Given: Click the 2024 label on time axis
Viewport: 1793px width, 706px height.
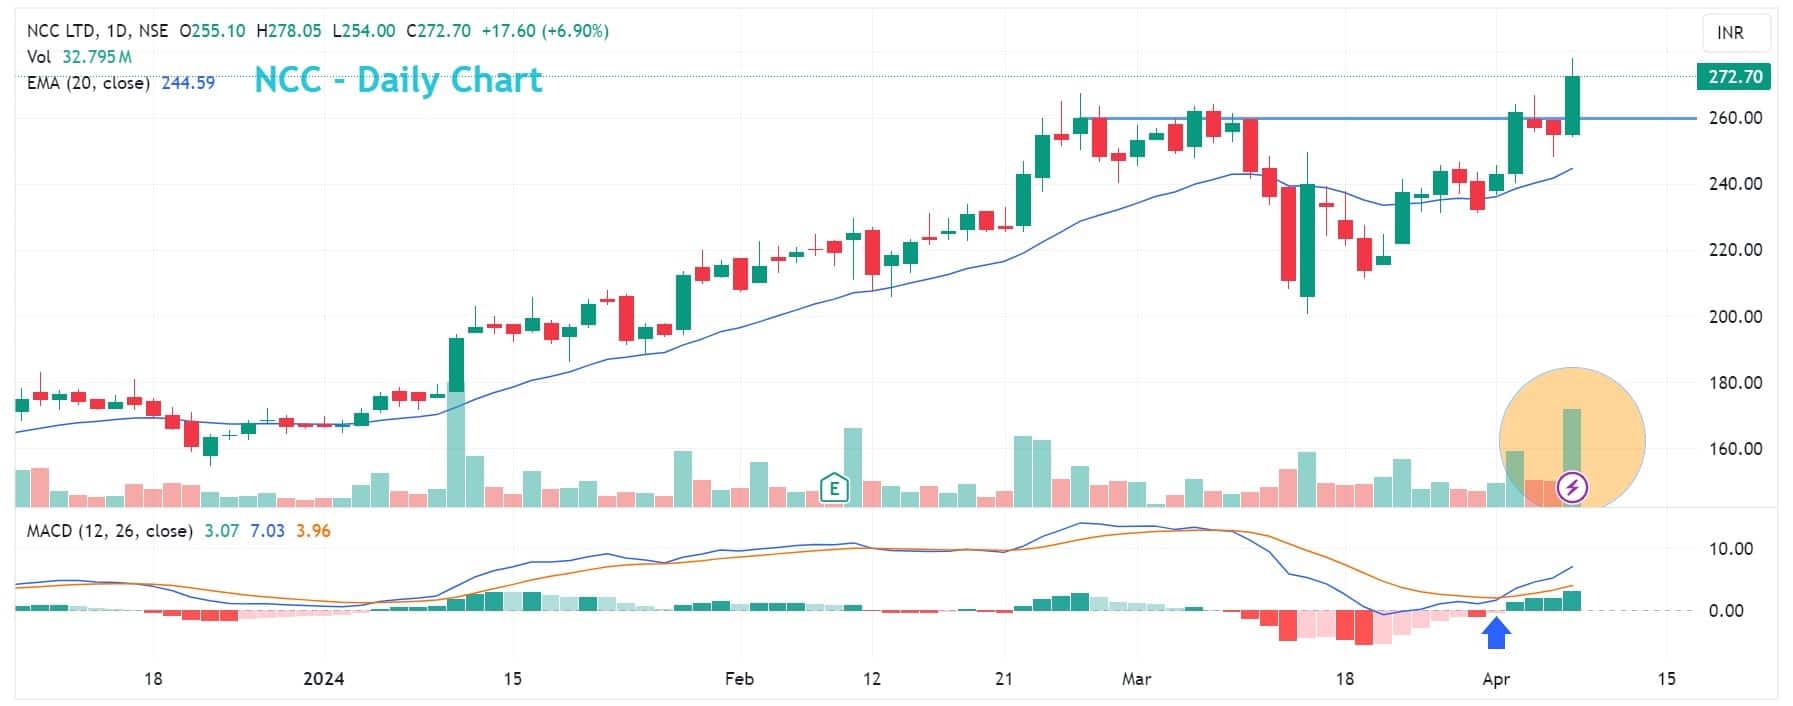Looking at the screenshot, I should 323,679.
